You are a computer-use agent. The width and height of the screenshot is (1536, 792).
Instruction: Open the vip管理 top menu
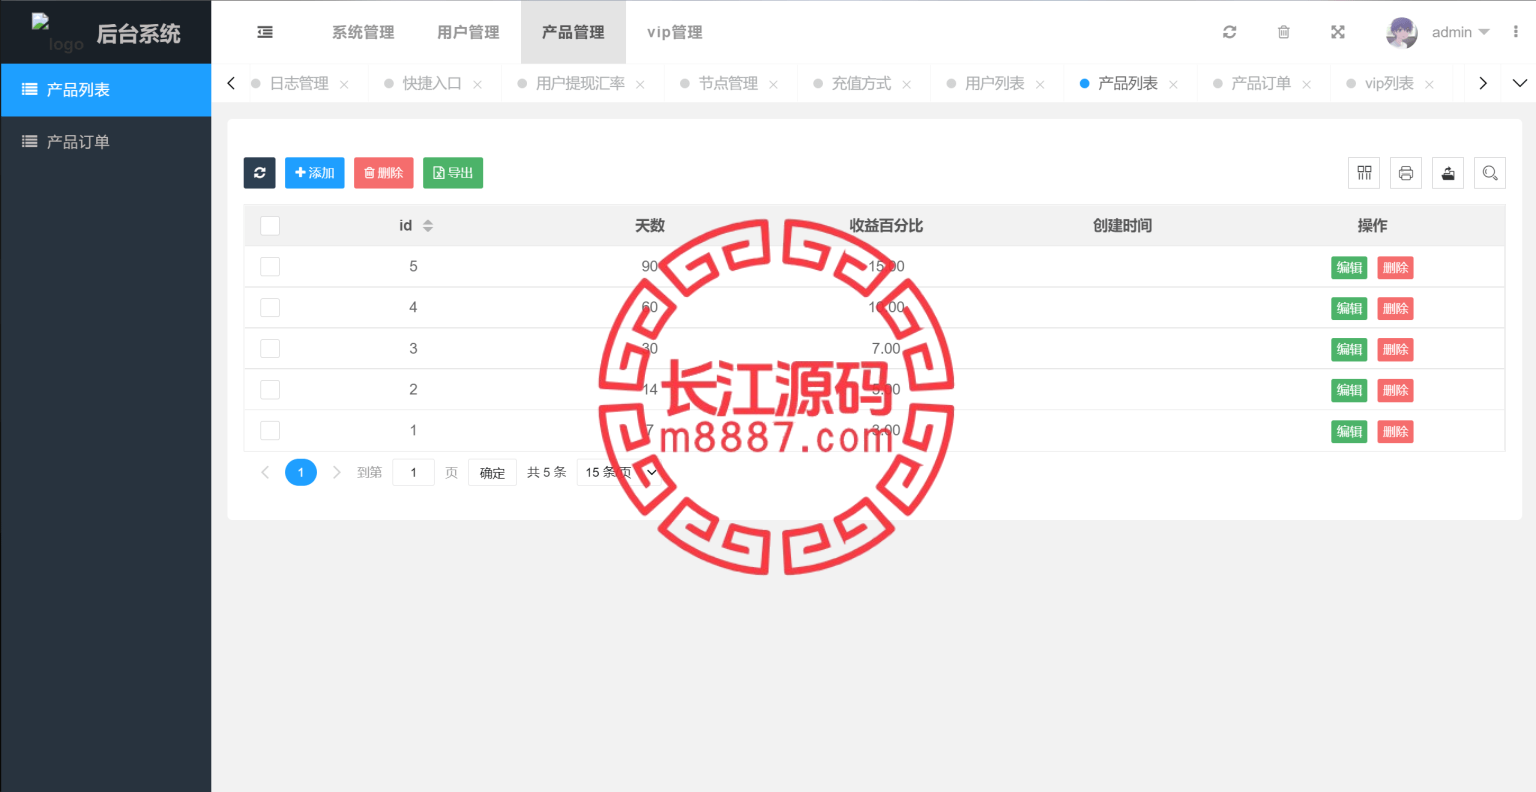tap(674, 32)
